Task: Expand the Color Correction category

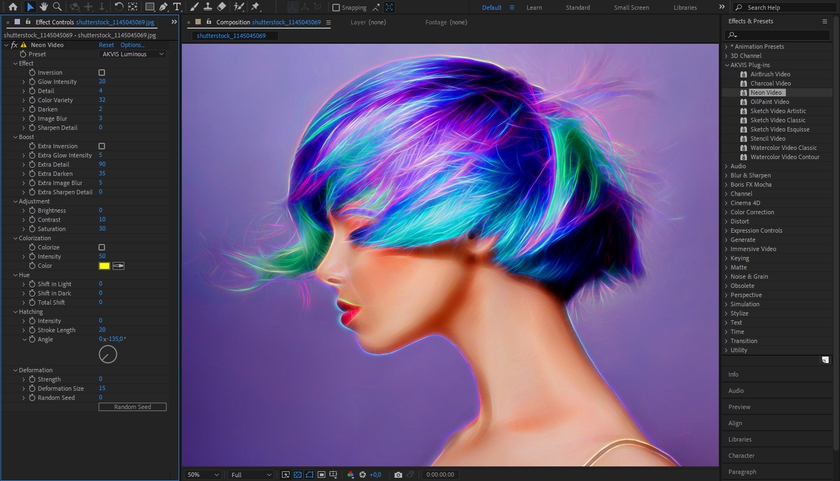Action: click(727, 212)
